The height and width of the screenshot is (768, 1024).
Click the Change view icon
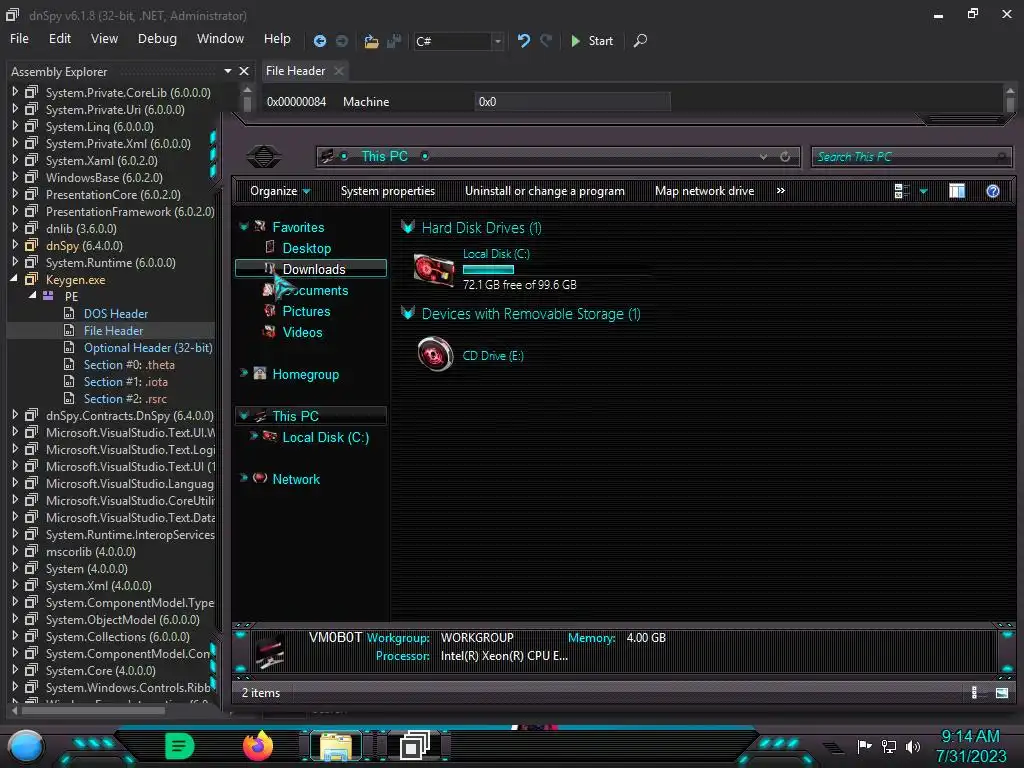point(902,191)
